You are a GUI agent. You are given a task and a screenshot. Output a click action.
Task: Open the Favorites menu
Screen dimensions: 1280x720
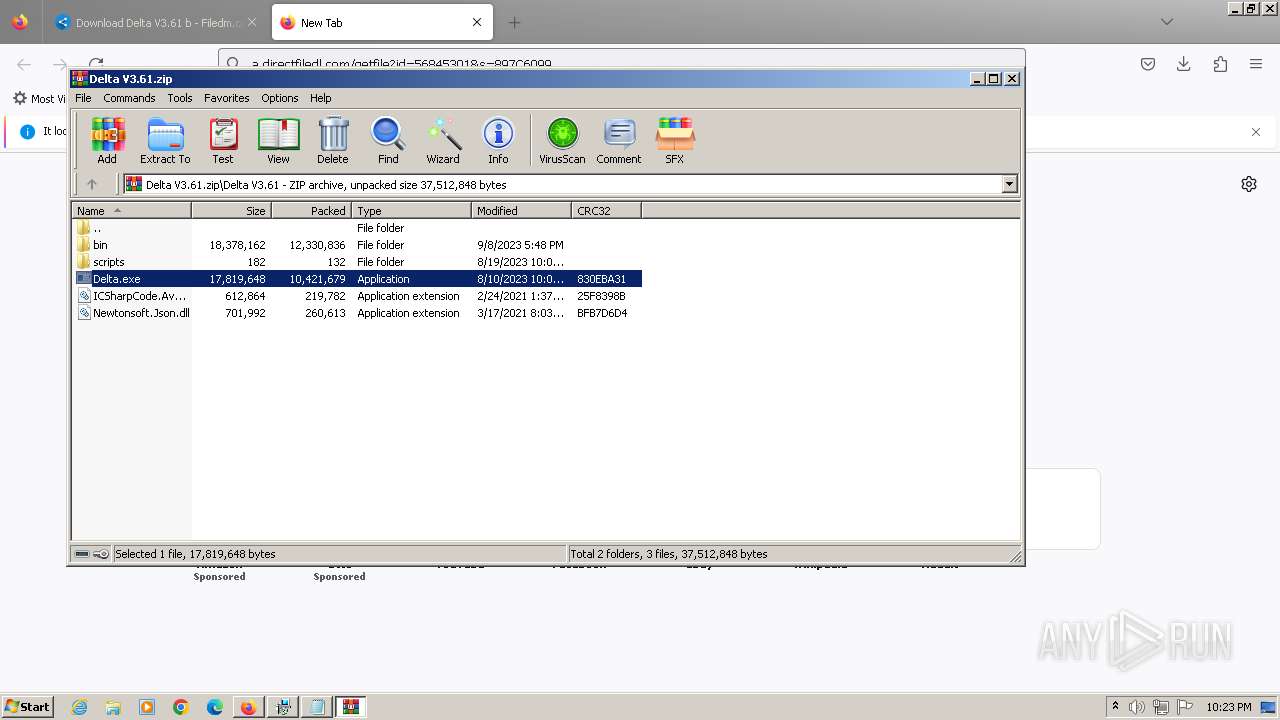coord(227,98)
